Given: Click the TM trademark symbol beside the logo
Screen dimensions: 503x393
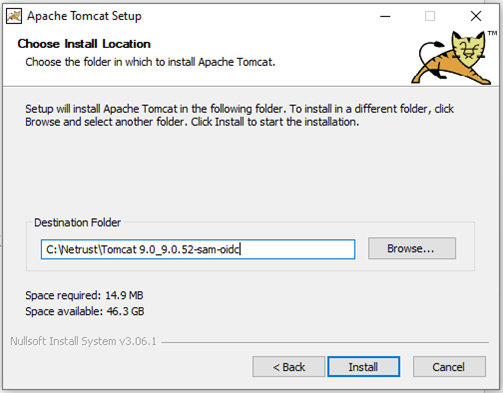Looking at the screenshot, I should [x=492, y=33].
